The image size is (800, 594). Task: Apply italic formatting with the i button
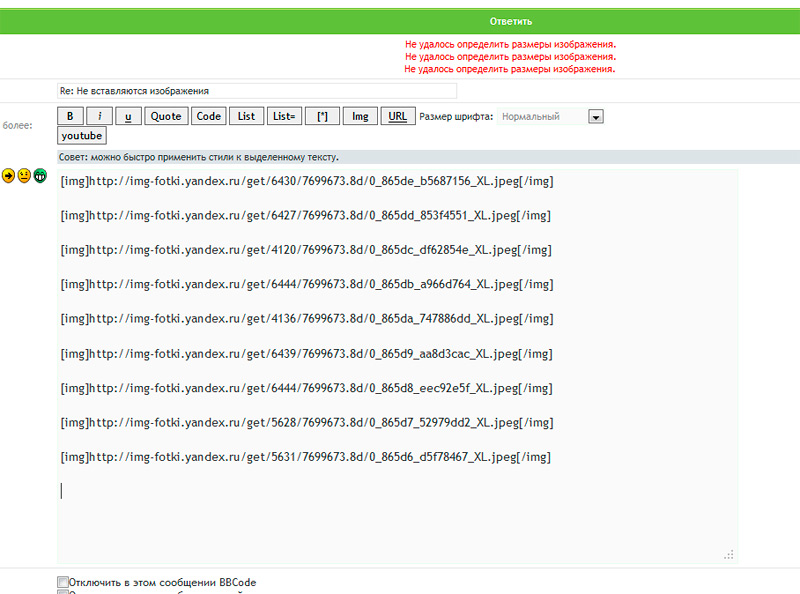tap(100, 116)
